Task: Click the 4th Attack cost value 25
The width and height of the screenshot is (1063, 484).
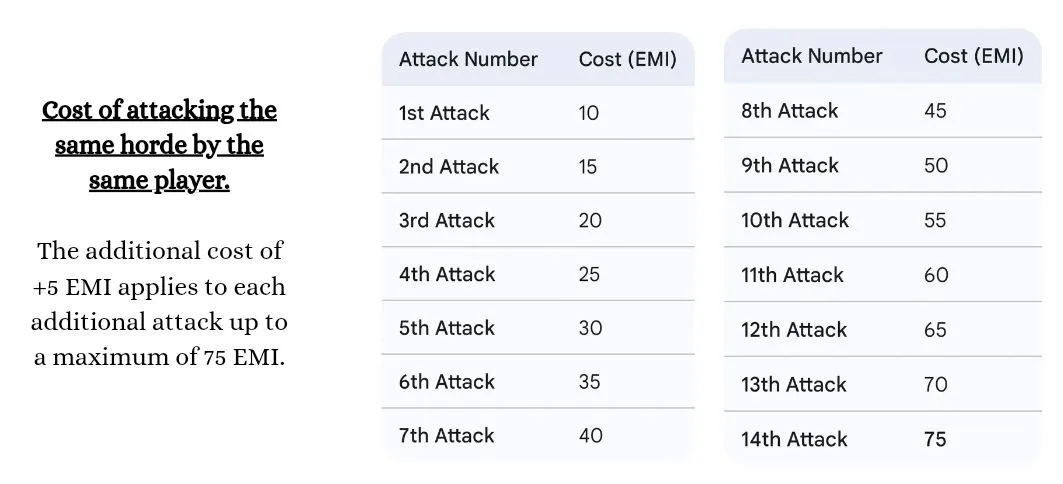Action: (x=589, y=274)
